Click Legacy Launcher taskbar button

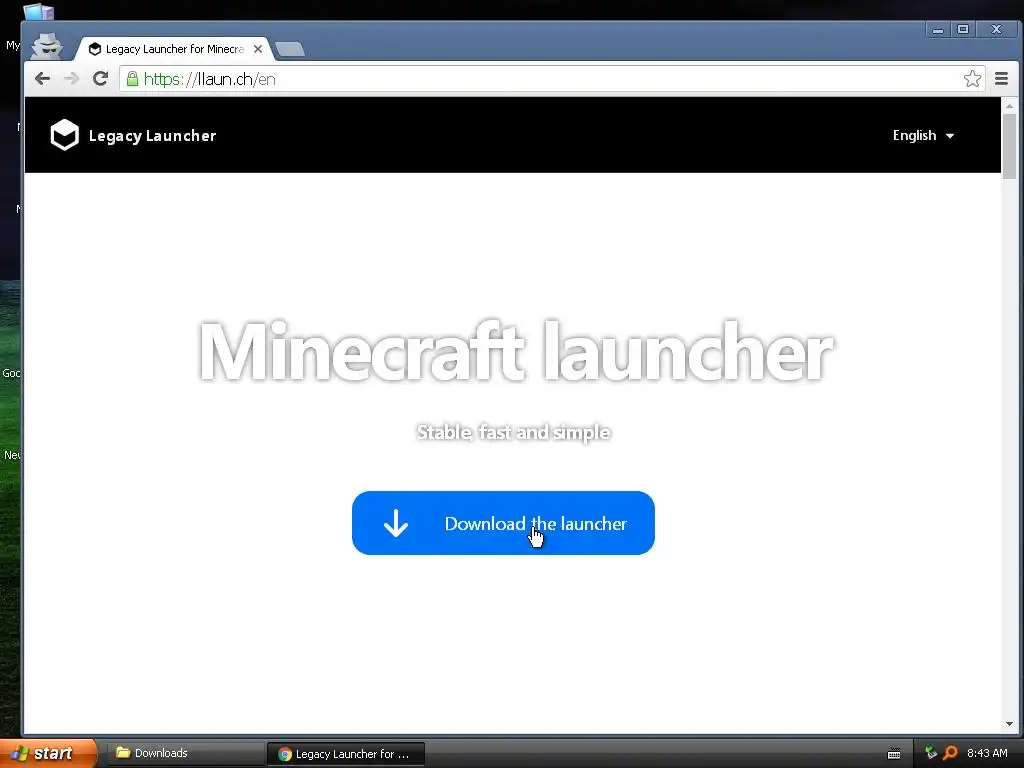(346, 754)
